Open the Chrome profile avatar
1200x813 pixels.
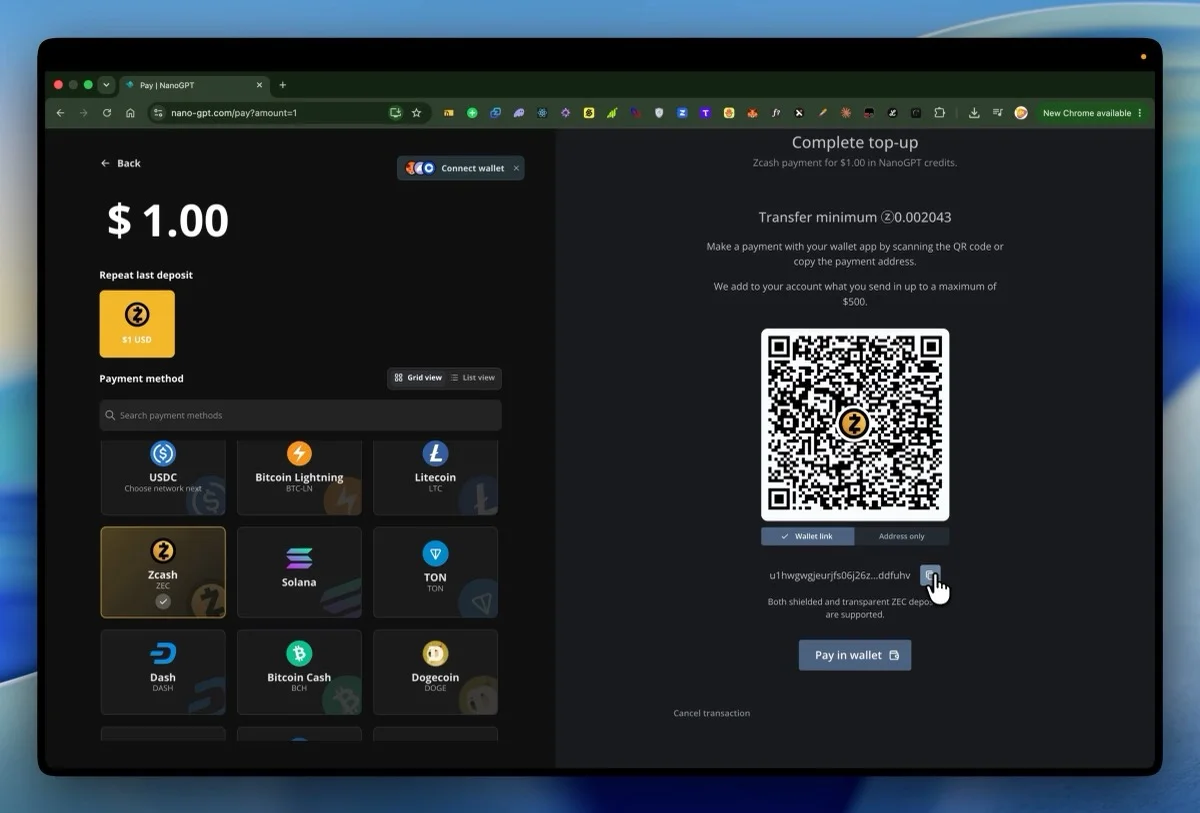[1021, 113]
